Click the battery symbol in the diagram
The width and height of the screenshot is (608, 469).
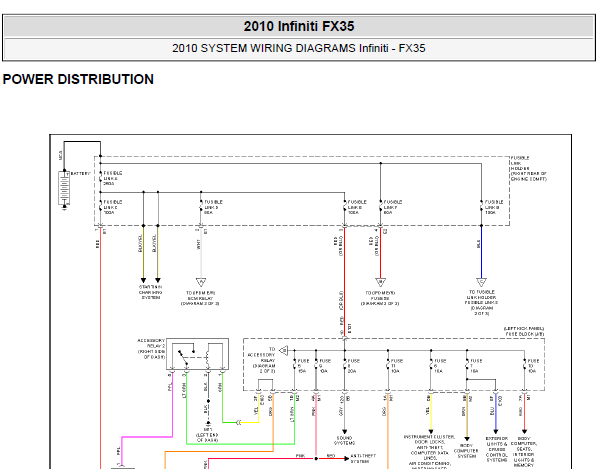pyautogui.click(x=64, y=188)
